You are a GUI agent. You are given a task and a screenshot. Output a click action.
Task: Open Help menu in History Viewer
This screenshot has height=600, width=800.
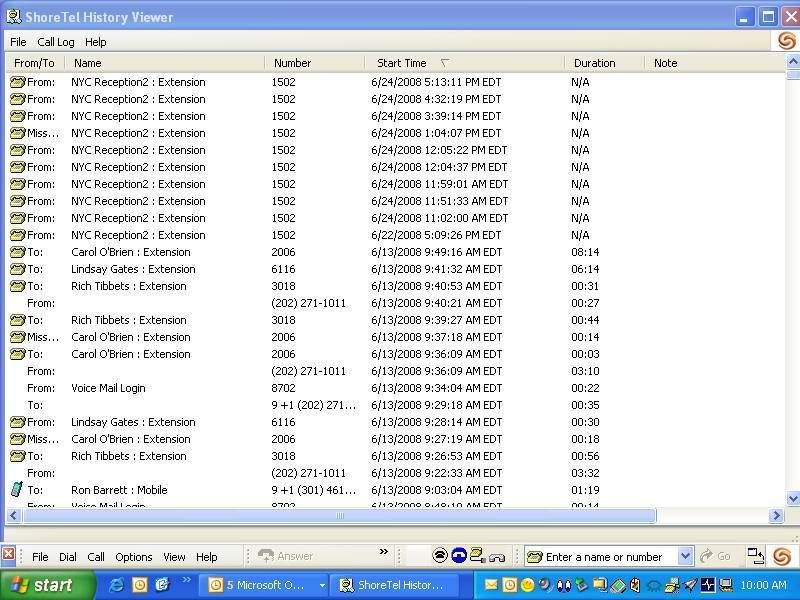(95, 42)
